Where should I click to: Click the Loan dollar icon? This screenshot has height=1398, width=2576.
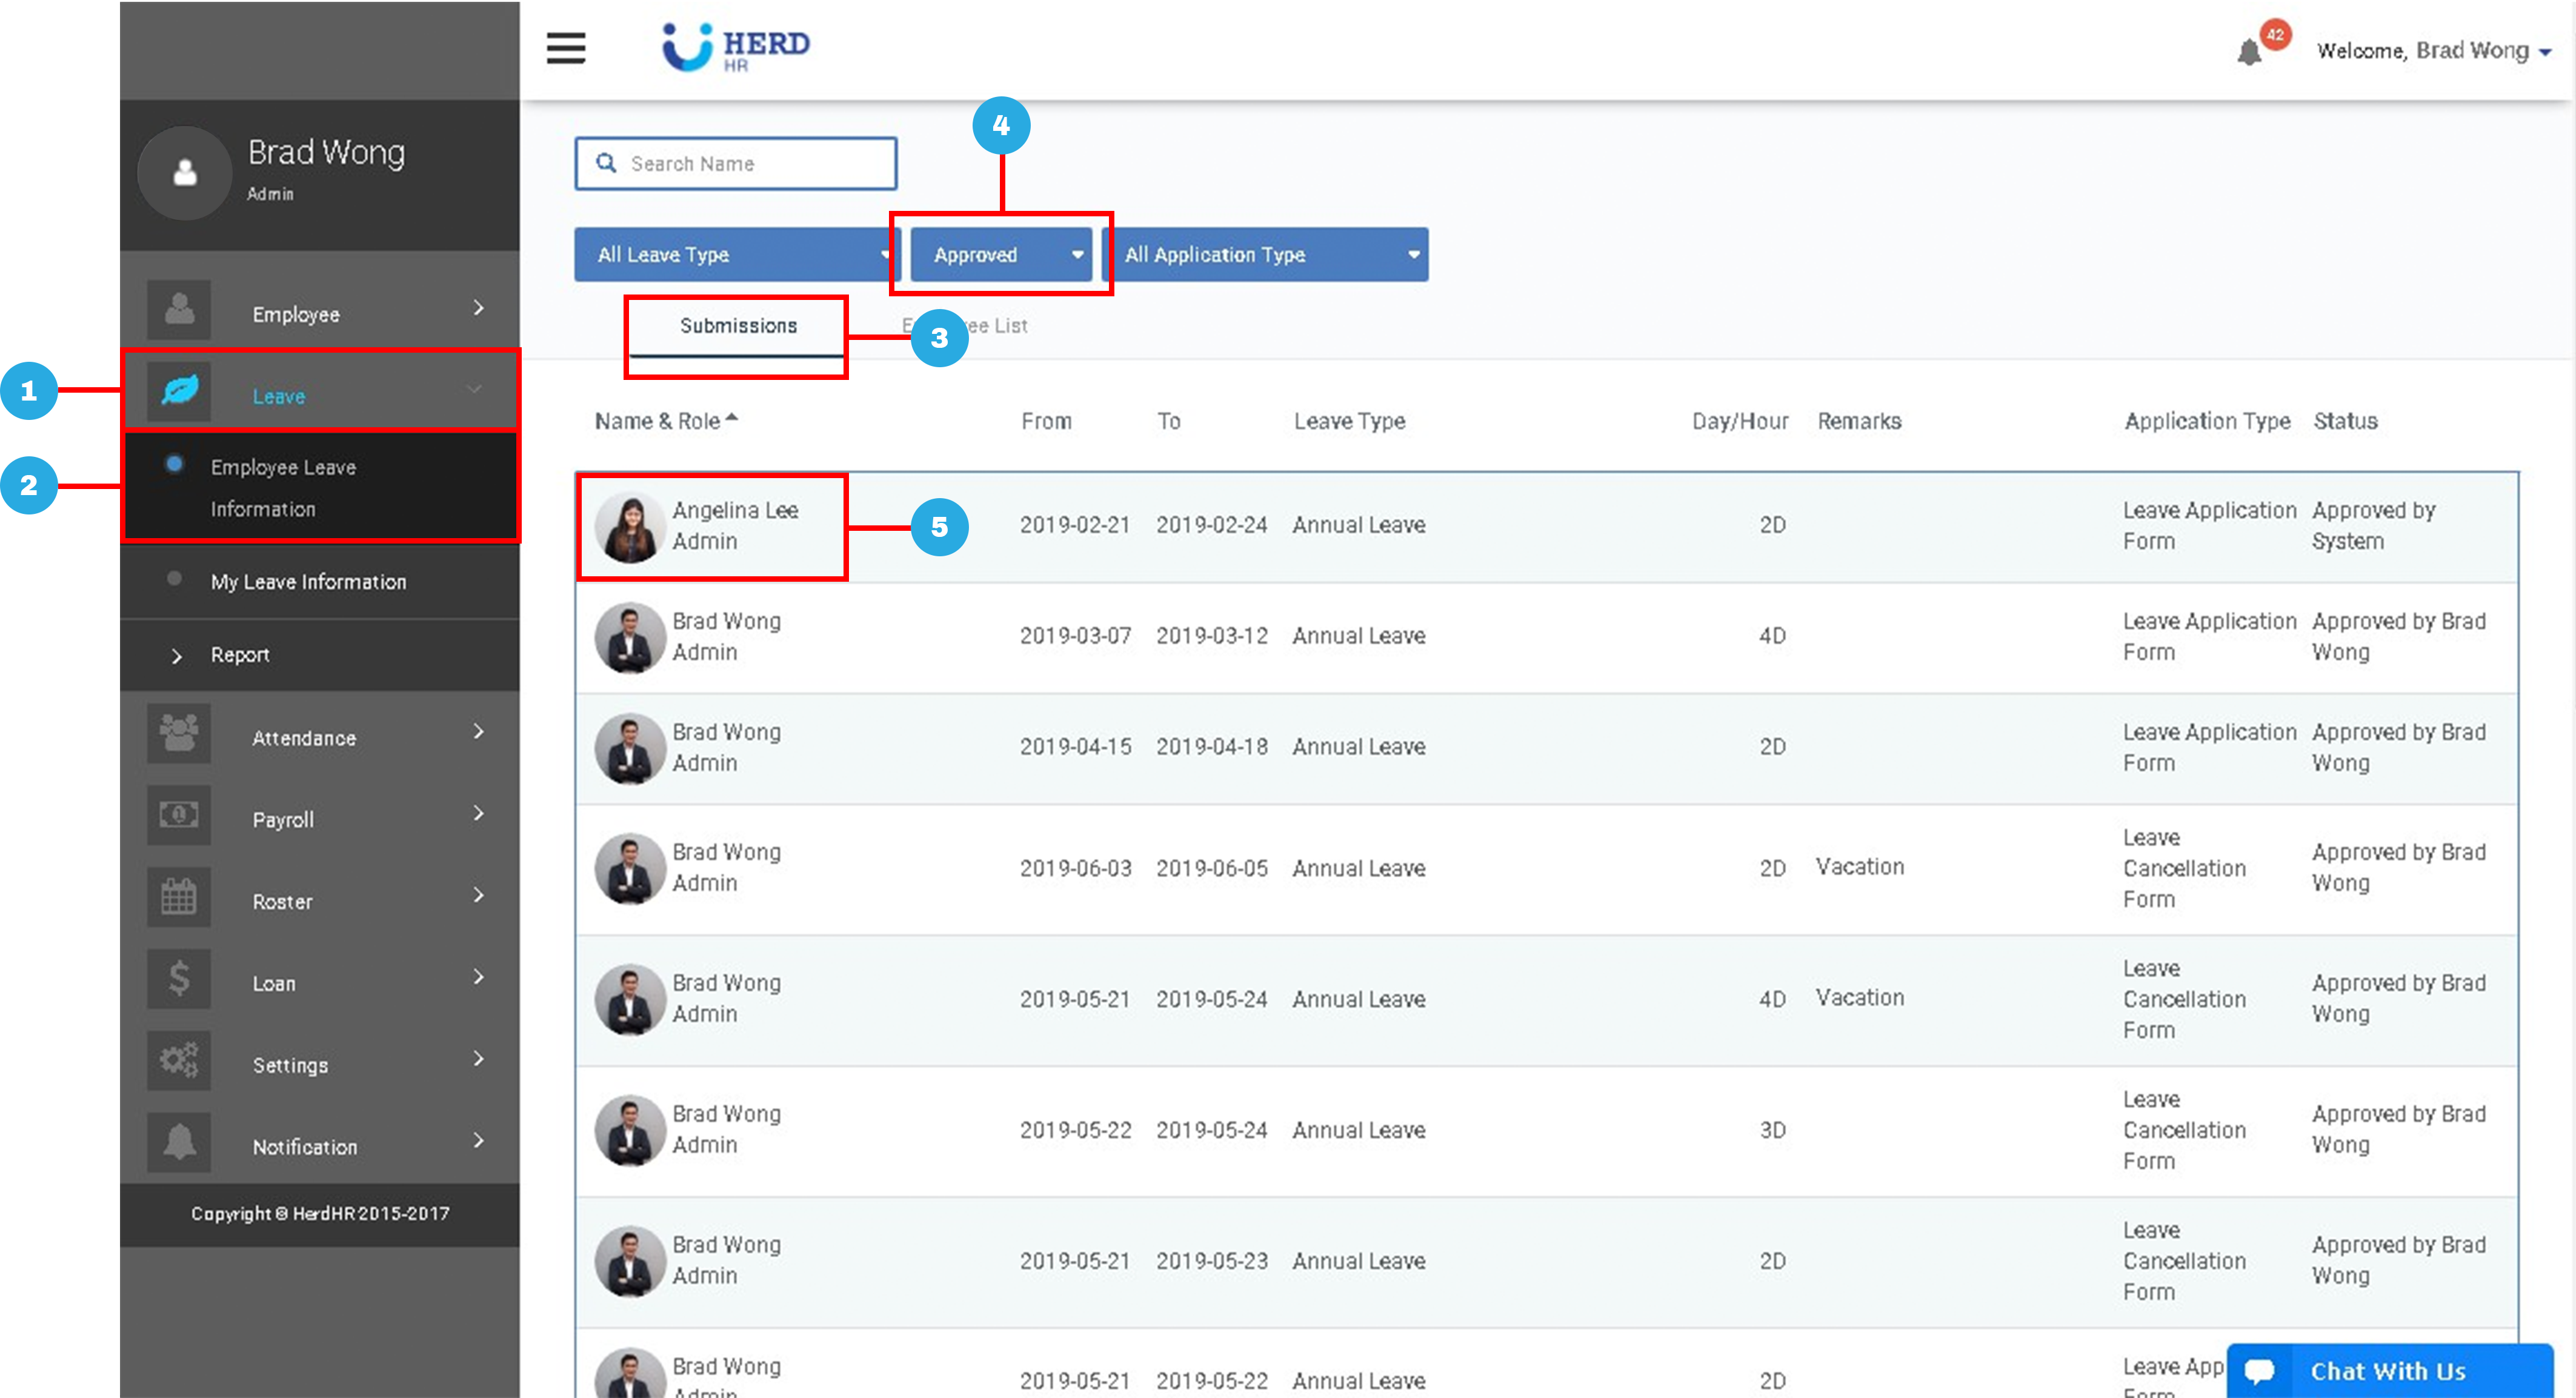click(179, 979)
